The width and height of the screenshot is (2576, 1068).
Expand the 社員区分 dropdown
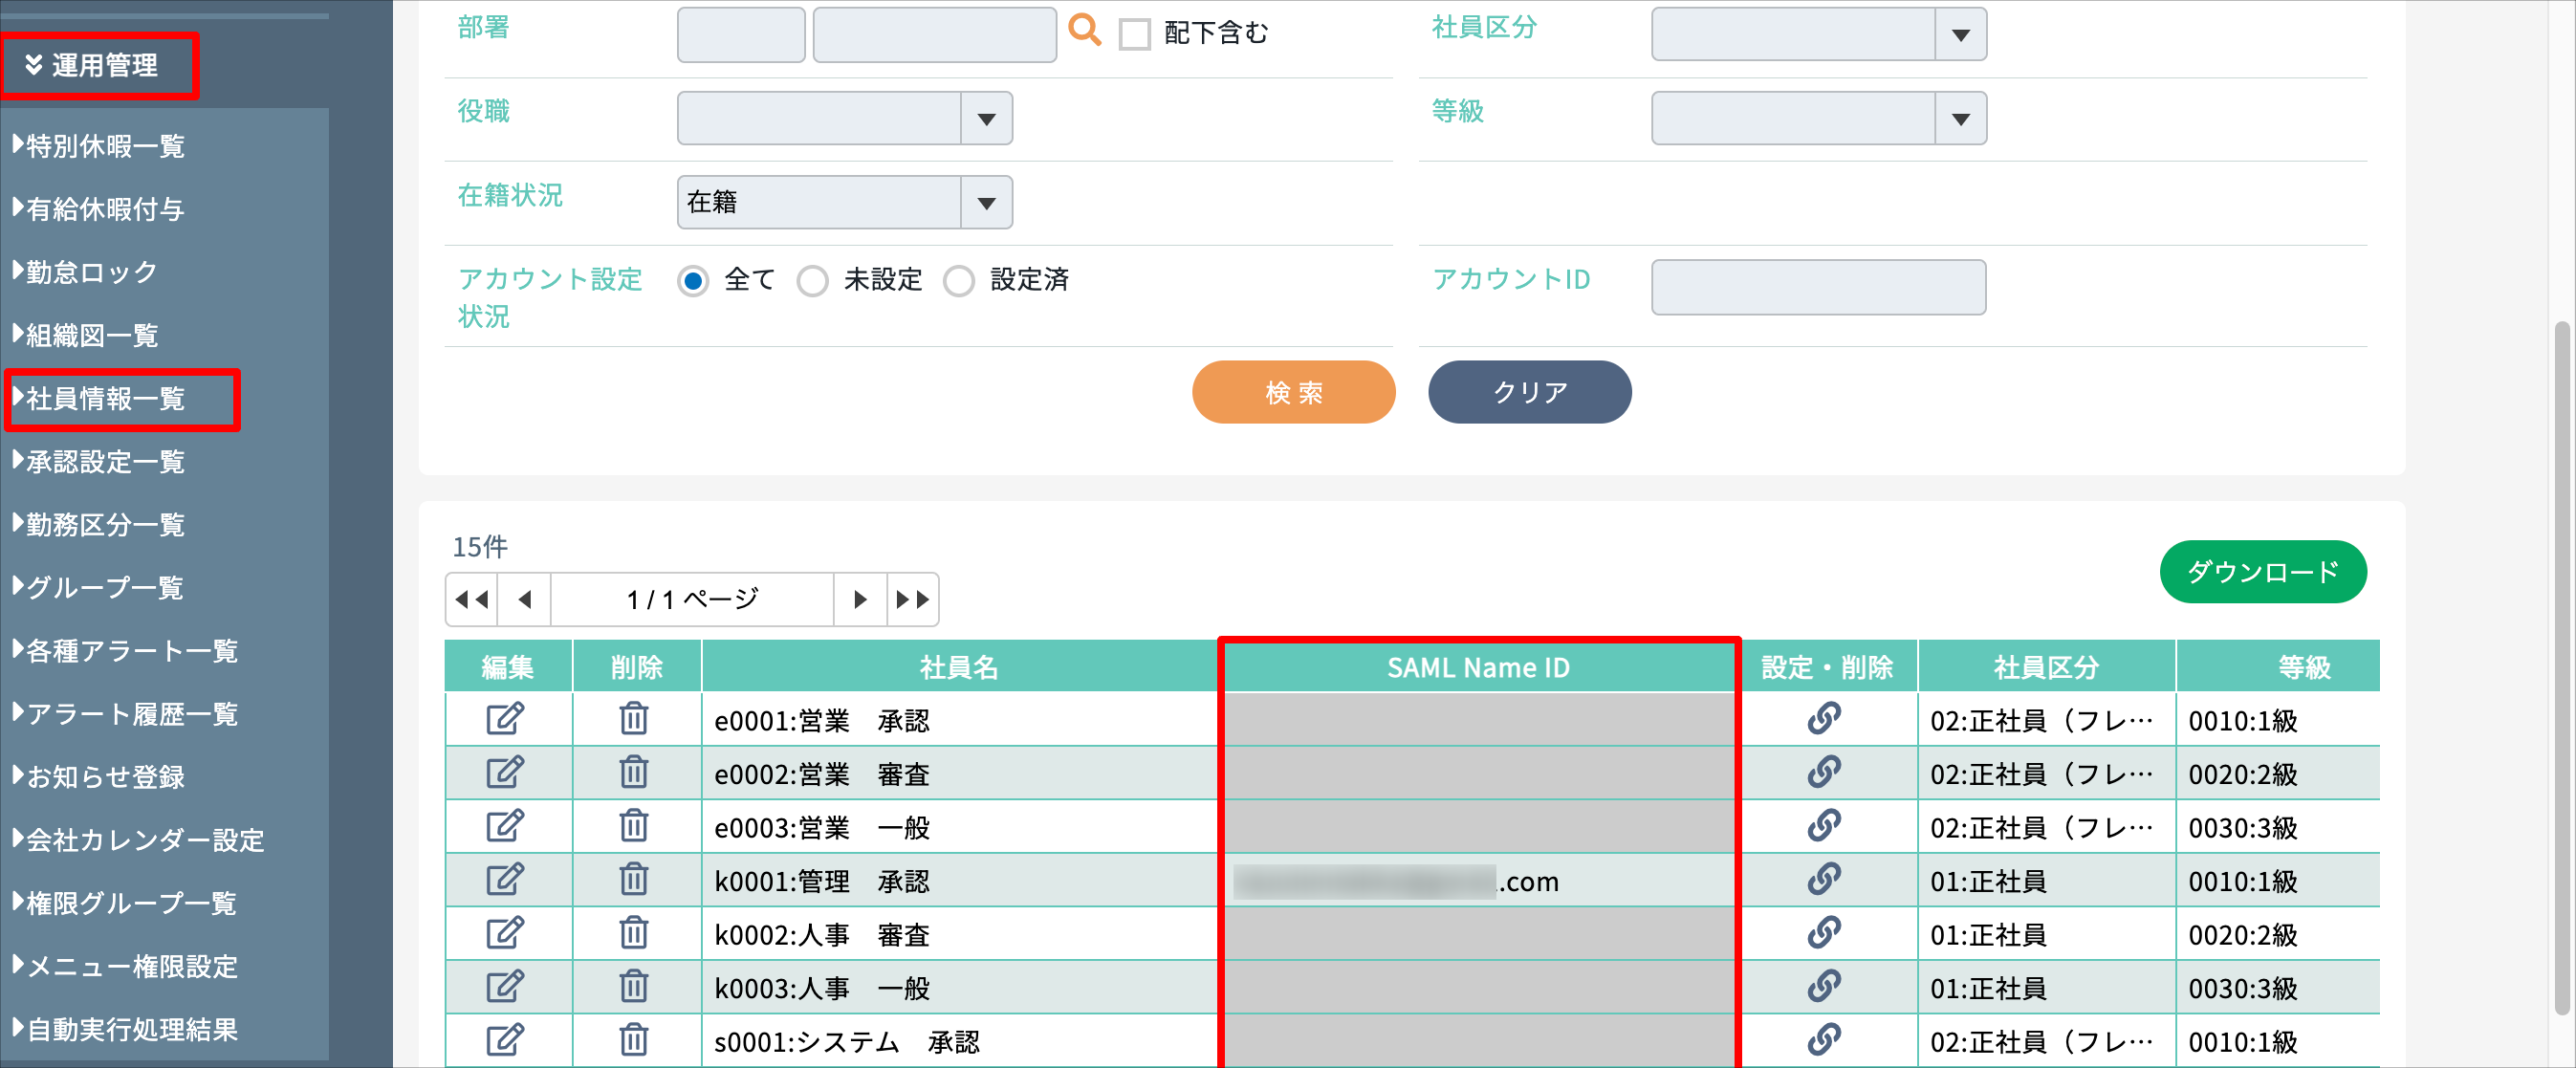1817,35
